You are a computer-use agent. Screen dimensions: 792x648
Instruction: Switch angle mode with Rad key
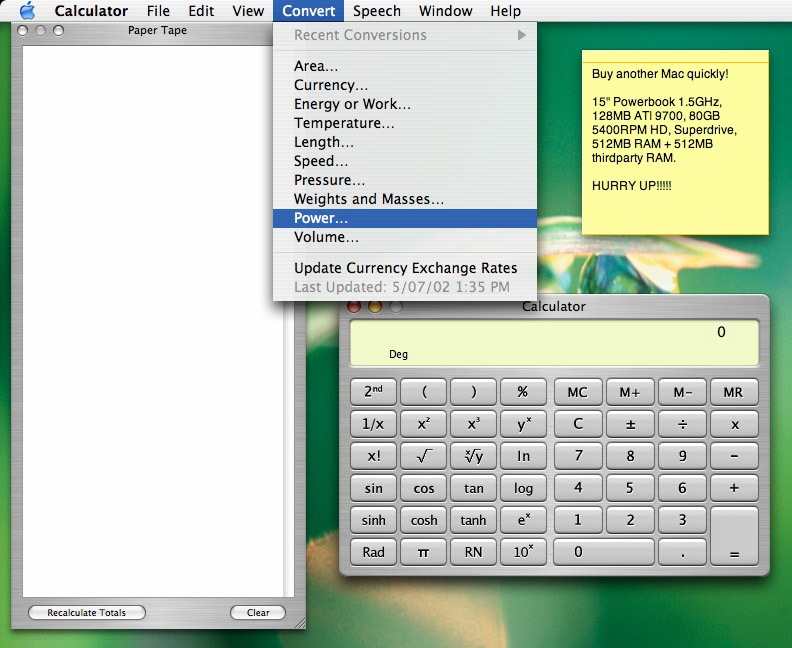tap(373, 552)
